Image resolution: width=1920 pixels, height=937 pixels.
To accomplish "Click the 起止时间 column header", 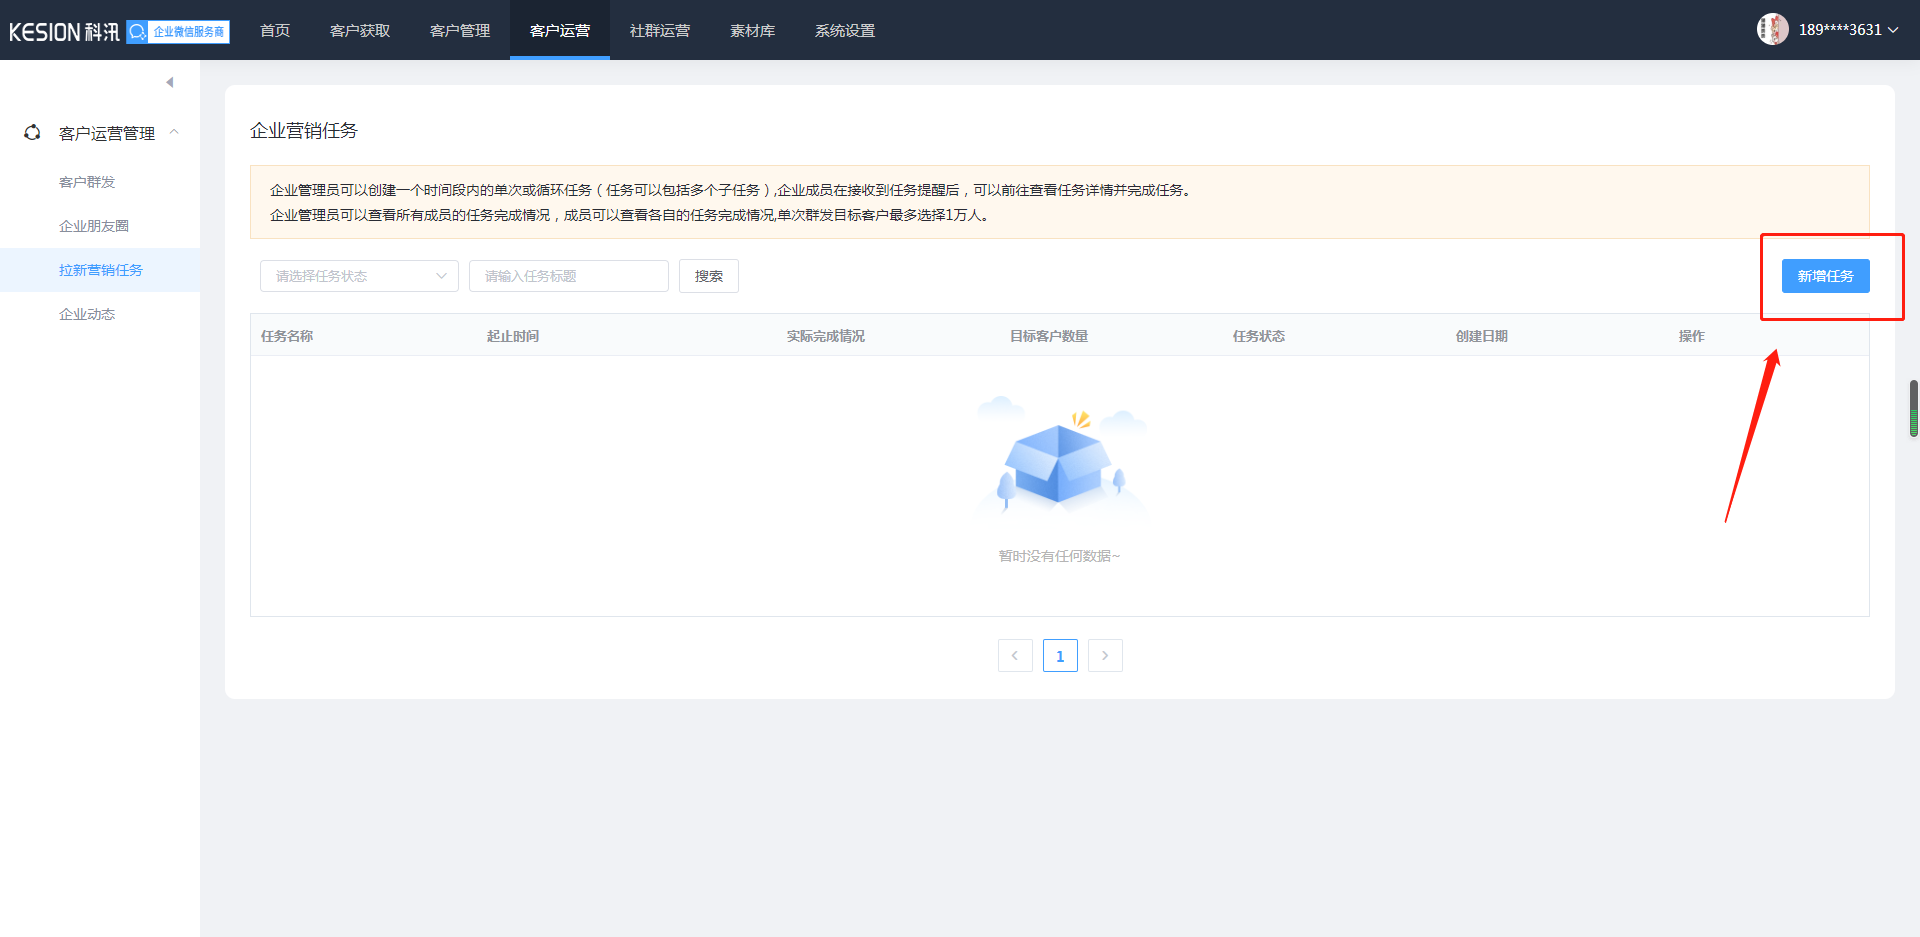I will [513, 336].
